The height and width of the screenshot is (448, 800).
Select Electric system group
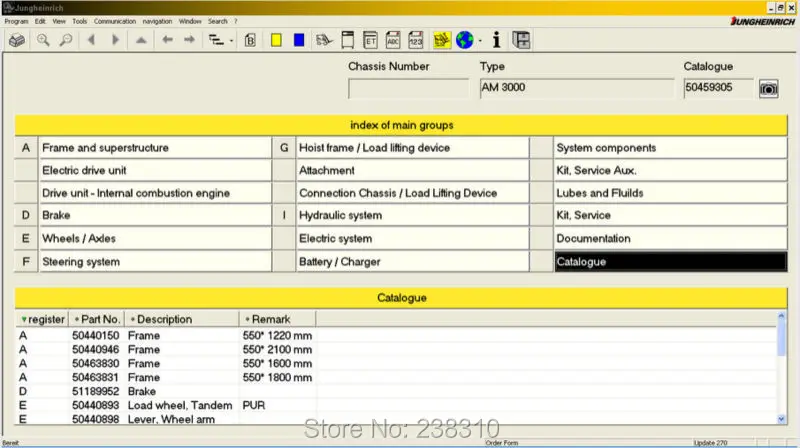point(412,238)
